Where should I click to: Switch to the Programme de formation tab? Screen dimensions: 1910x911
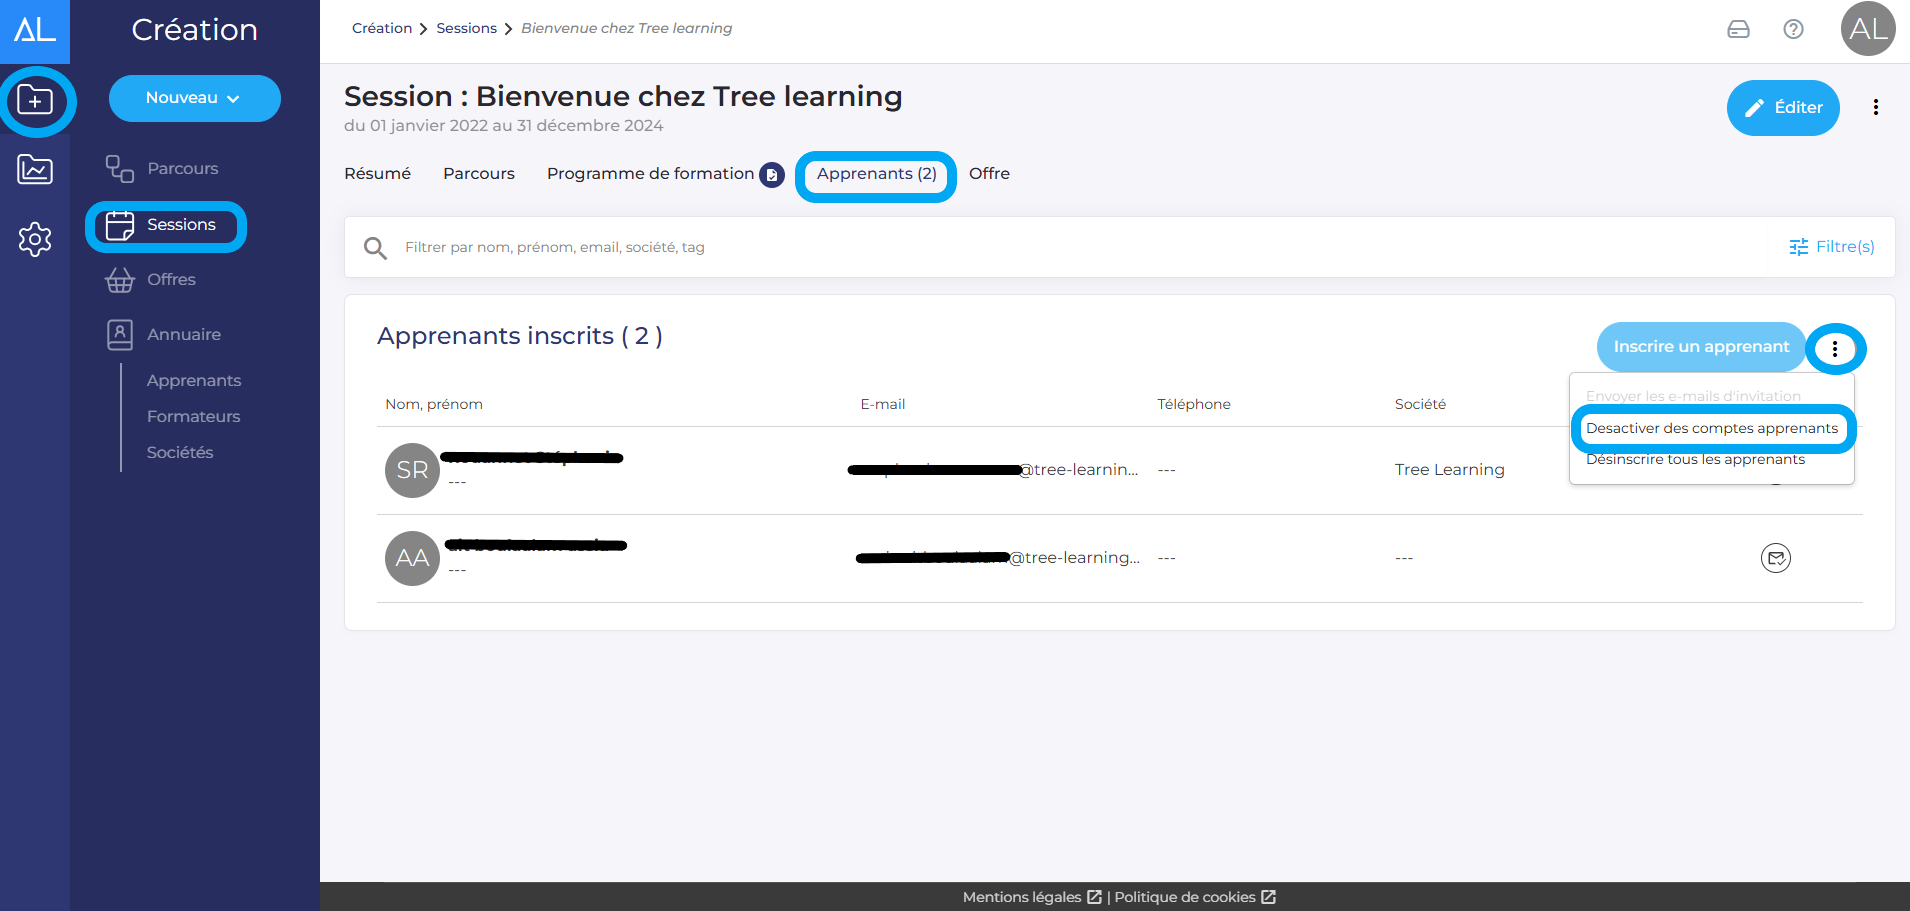[x=650, y=174]
